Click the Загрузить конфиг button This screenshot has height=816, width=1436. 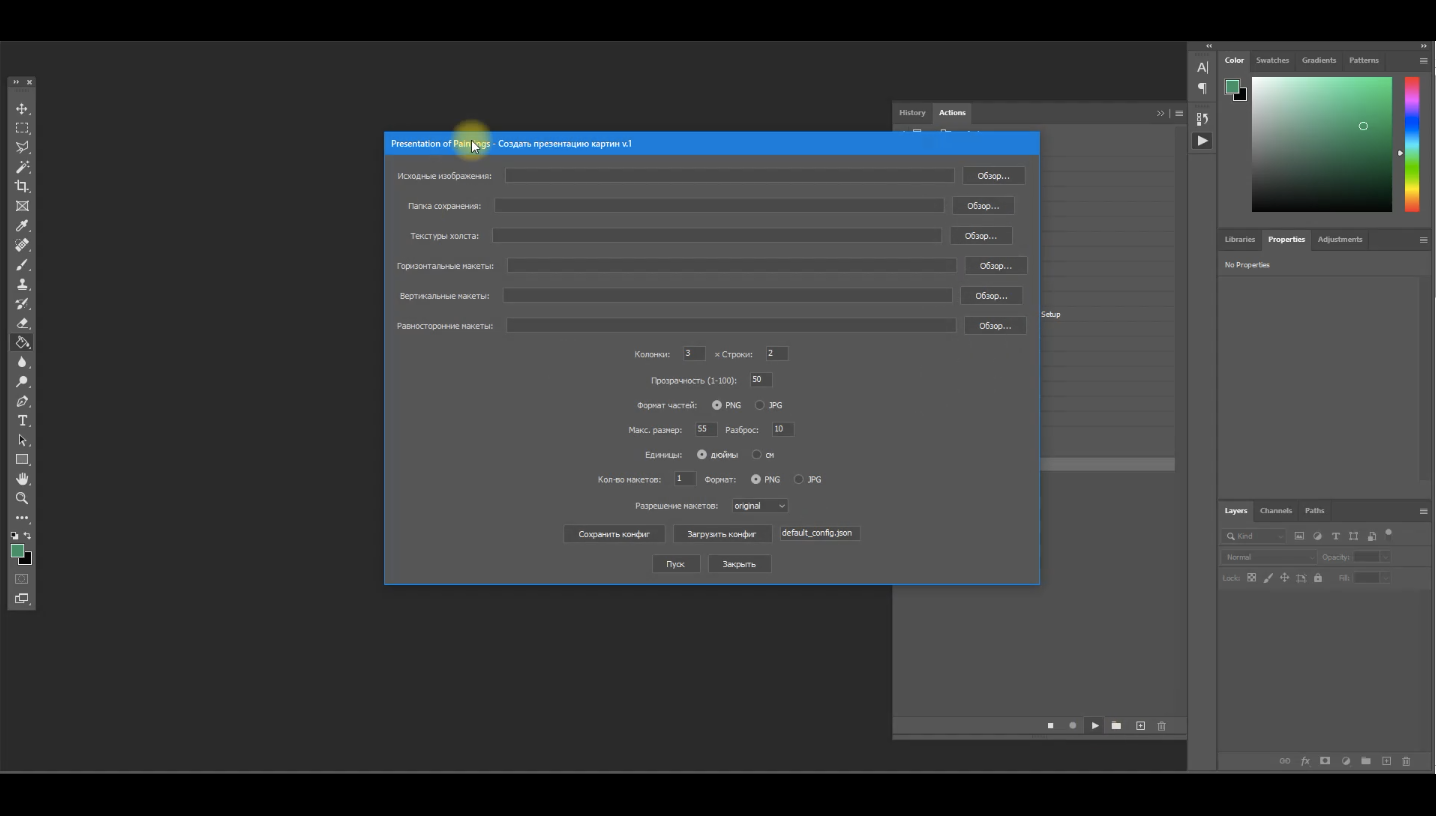click(x=722, y=534)
